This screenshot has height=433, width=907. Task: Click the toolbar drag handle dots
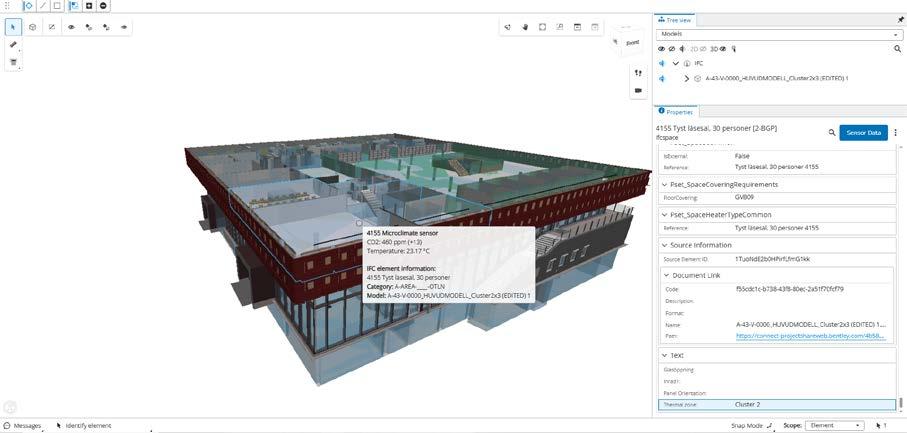[8, 5]
